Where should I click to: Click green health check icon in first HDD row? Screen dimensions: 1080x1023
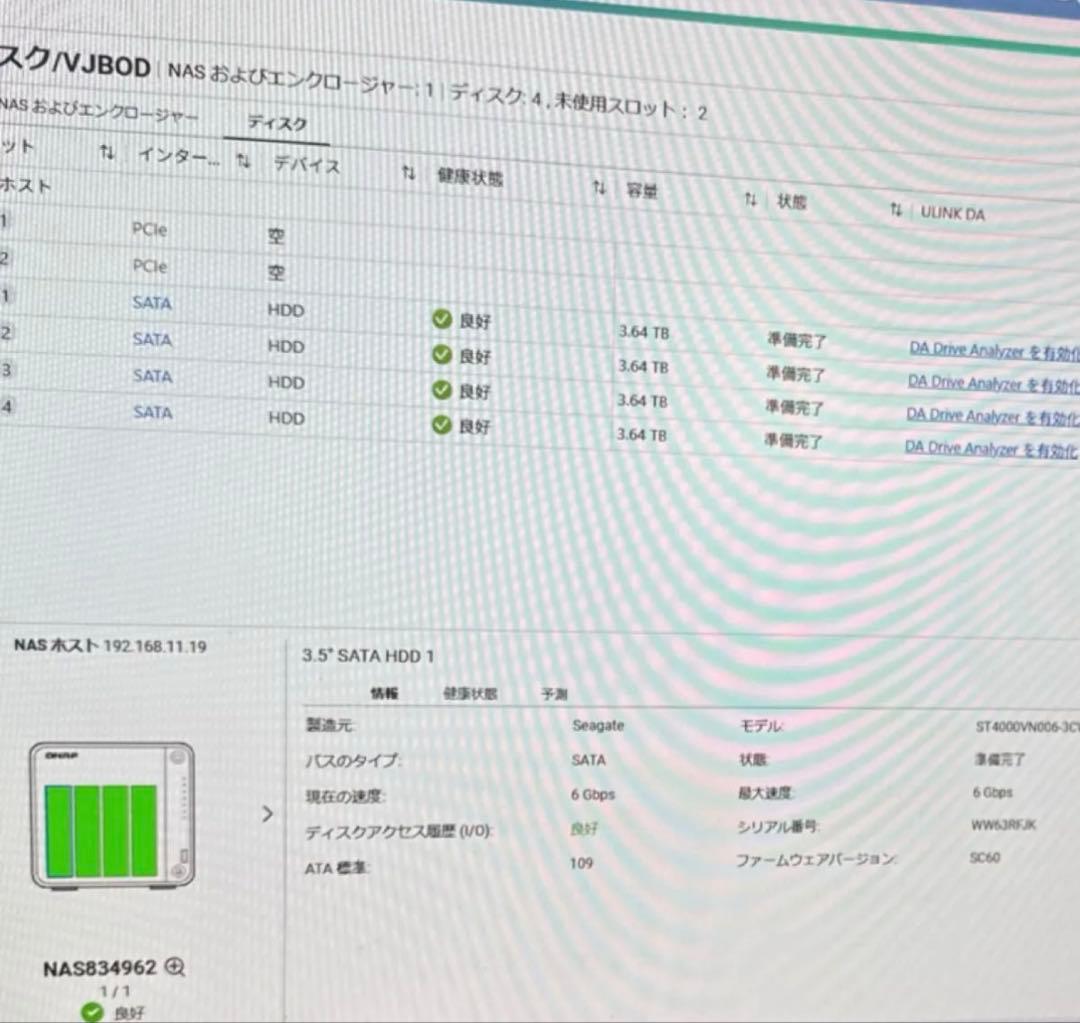click(x=442, y=319)
